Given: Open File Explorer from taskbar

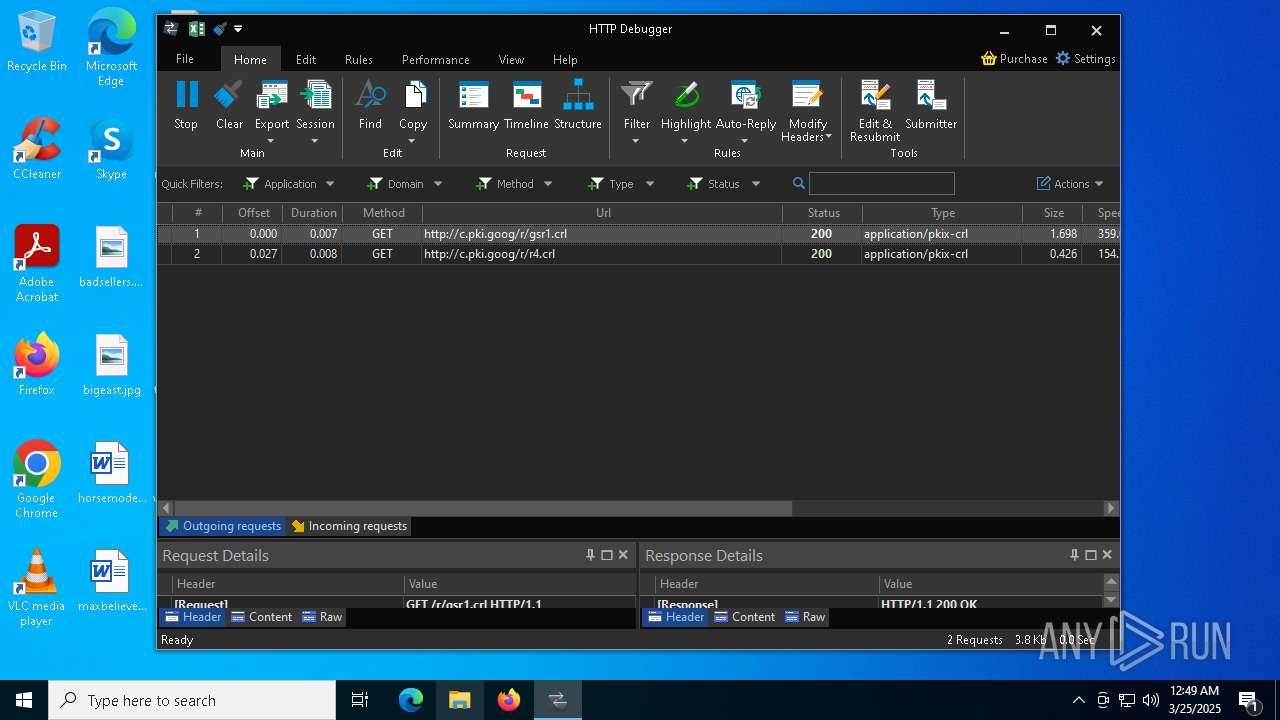Looking at the screenshot, I should click(460, 700).
